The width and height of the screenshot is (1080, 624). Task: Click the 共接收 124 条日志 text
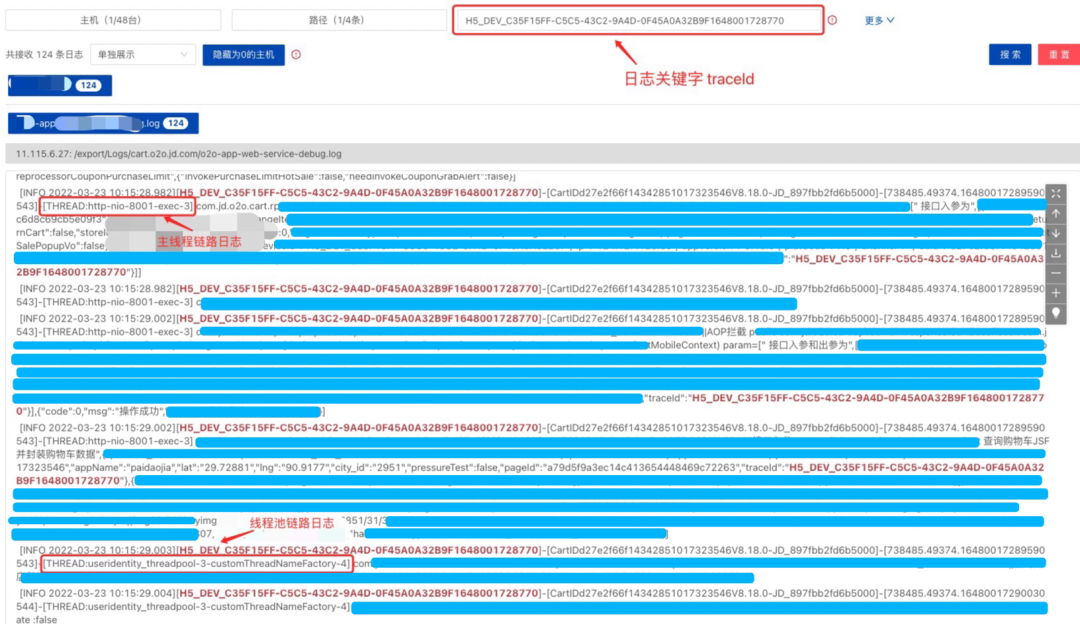pos(44,54)
